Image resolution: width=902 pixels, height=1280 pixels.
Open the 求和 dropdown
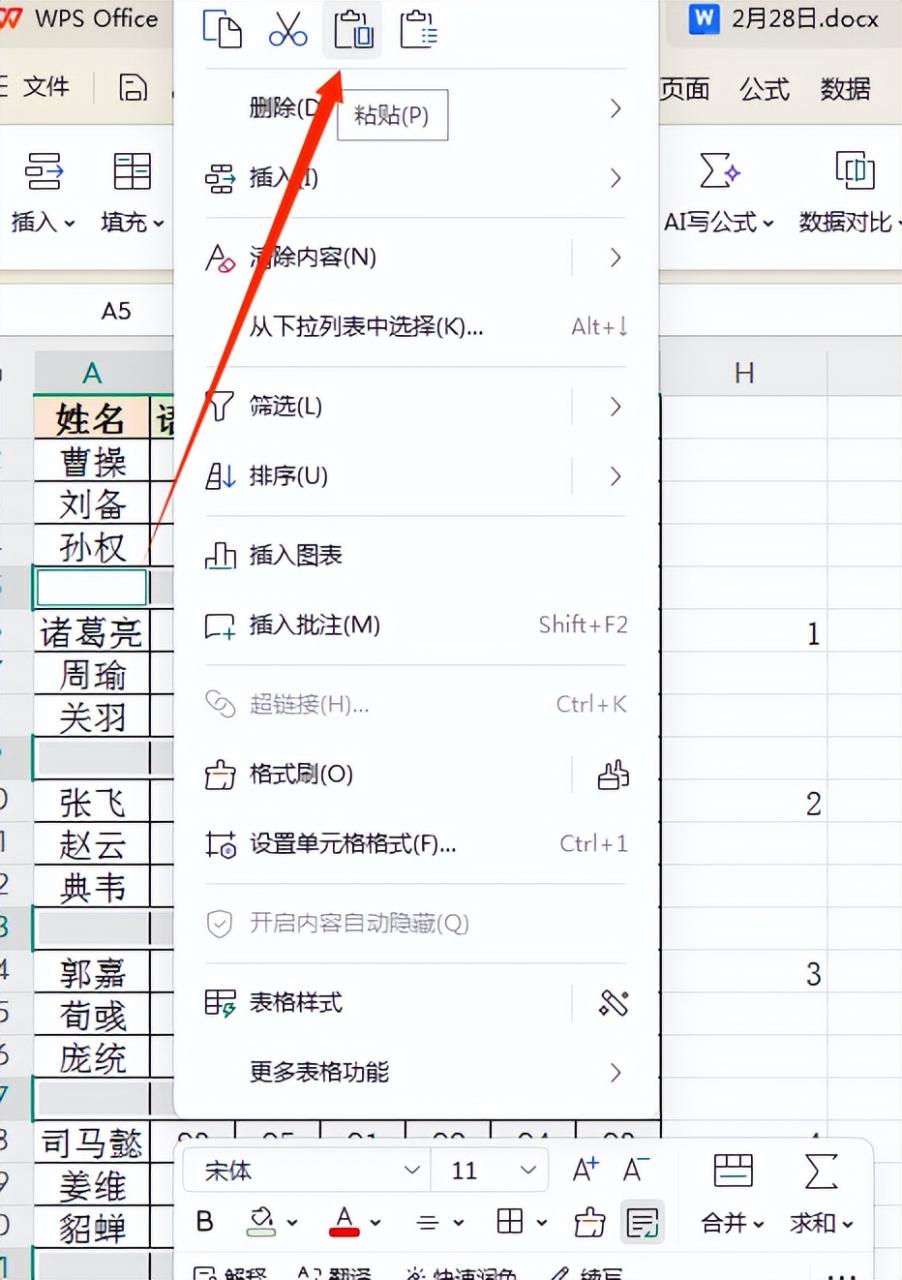(x=821, y=1222)
